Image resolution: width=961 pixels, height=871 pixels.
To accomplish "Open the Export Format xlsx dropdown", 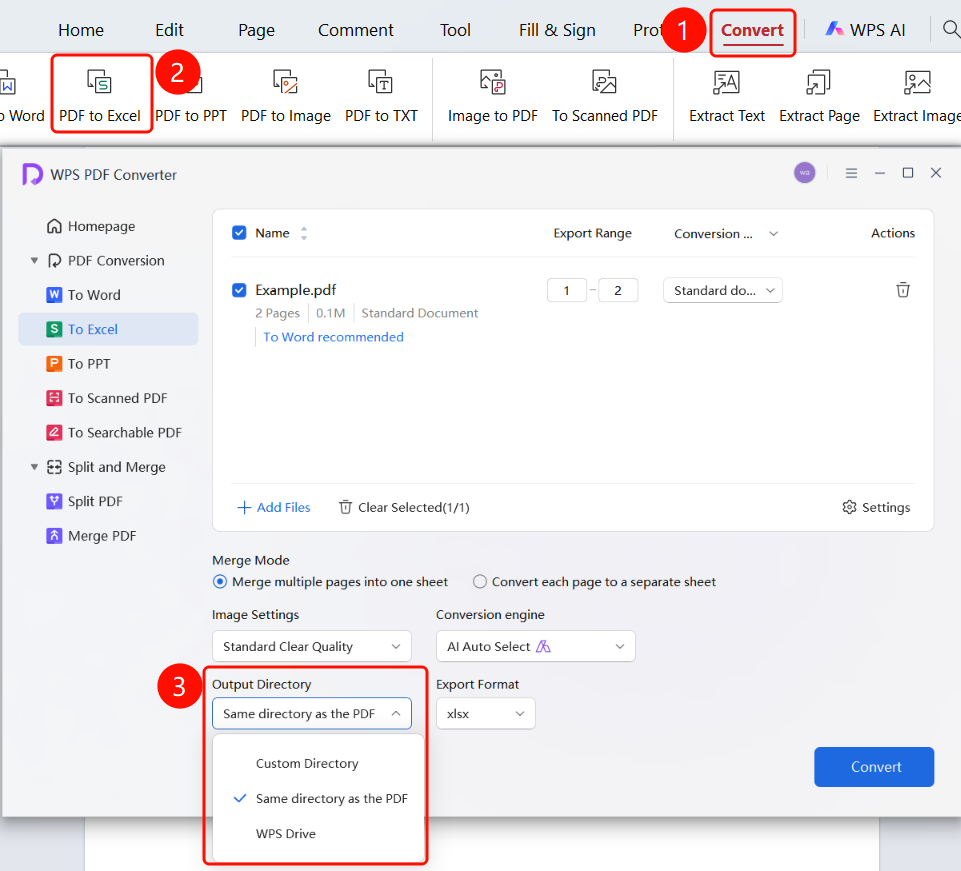I will tap(486, 713).
